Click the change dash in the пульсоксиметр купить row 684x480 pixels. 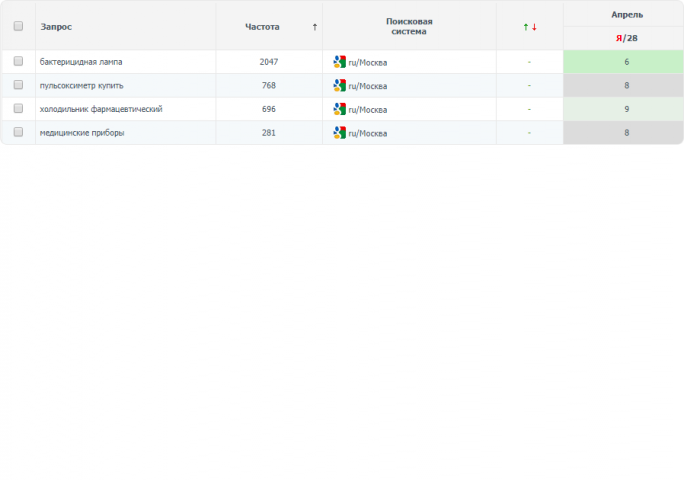pyautogui.click(x=529, y=86)
